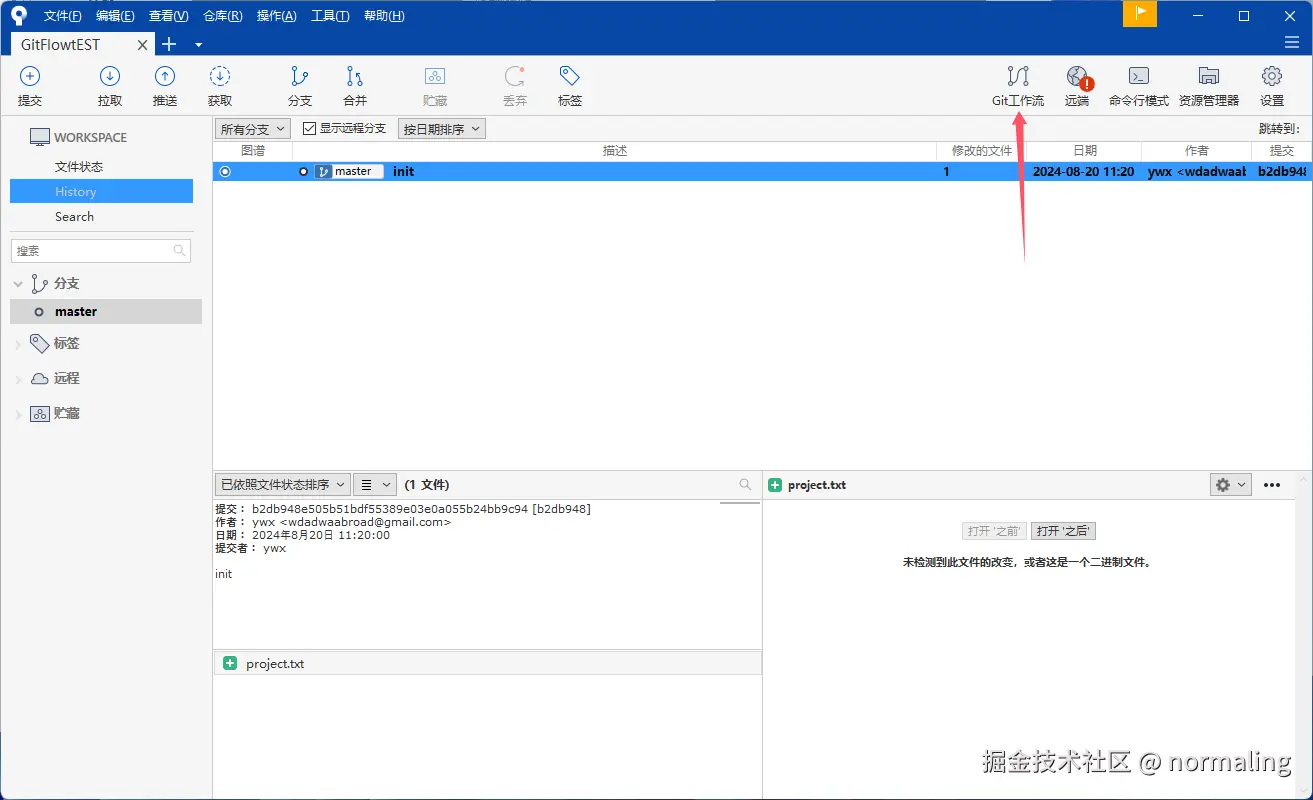Screen dimensions: 1313x800
Task: Select master branch in sidebar
Action: pos(106,311)
